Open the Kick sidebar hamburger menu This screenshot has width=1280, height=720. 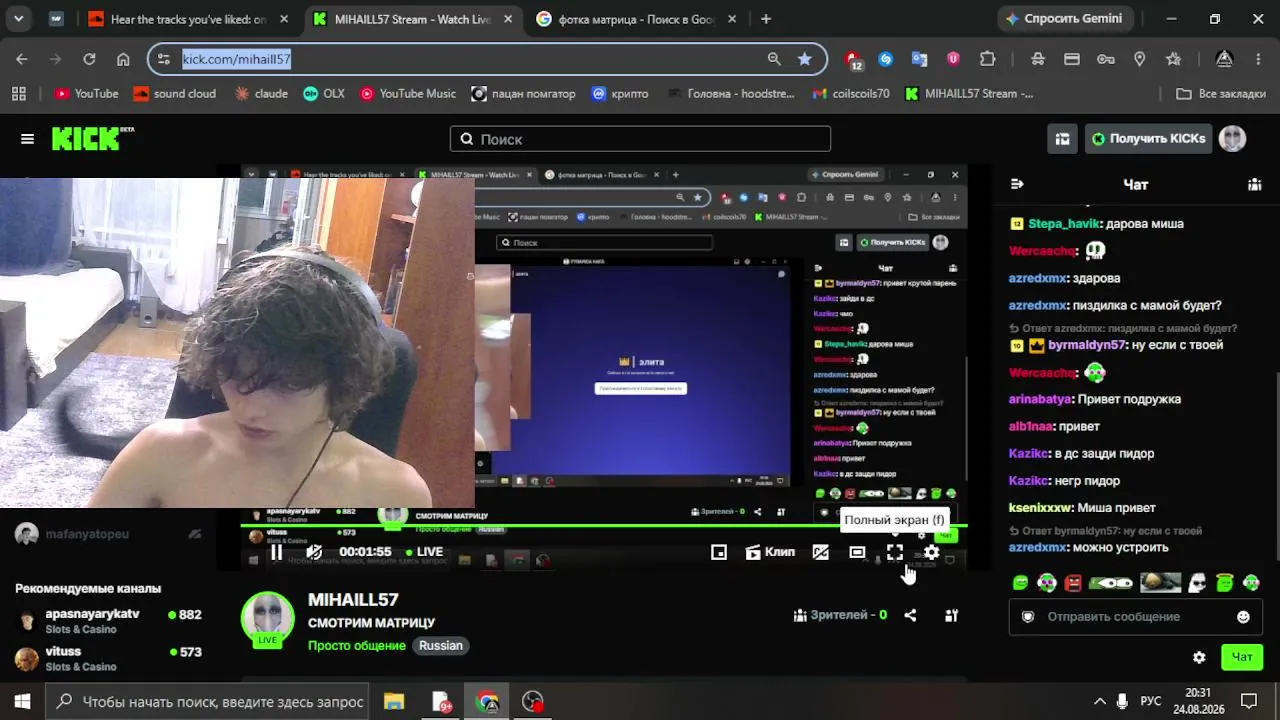27,139
